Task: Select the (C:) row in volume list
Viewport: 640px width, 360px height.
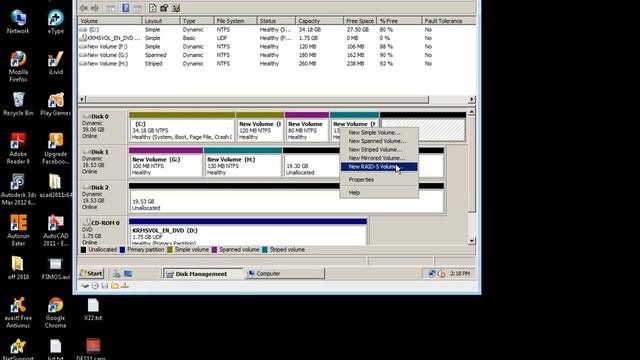Action: [x=276, y=30]
